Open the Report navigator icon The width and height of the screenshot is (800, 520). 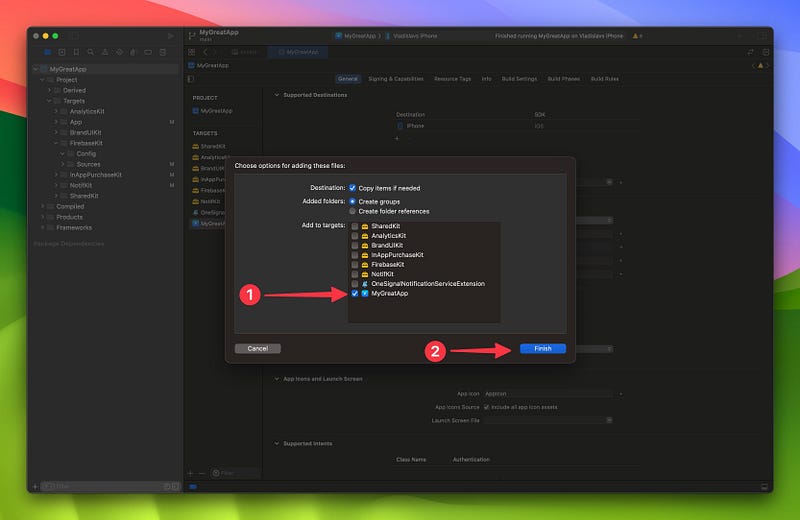tap(163, 52)
